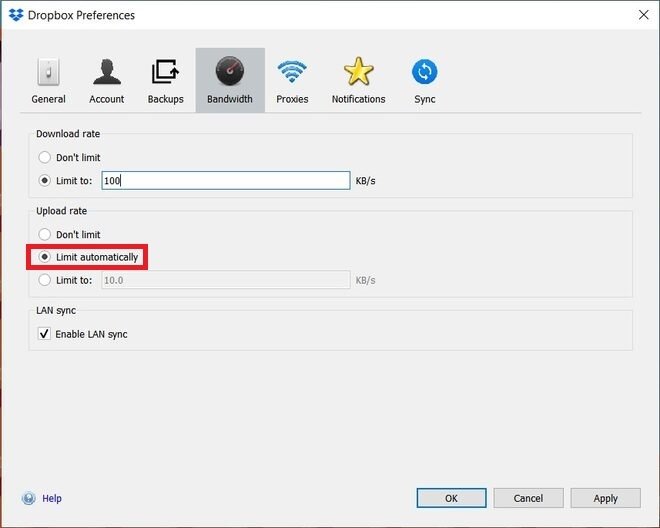Open the Backups preferences icon

point(165,72)
